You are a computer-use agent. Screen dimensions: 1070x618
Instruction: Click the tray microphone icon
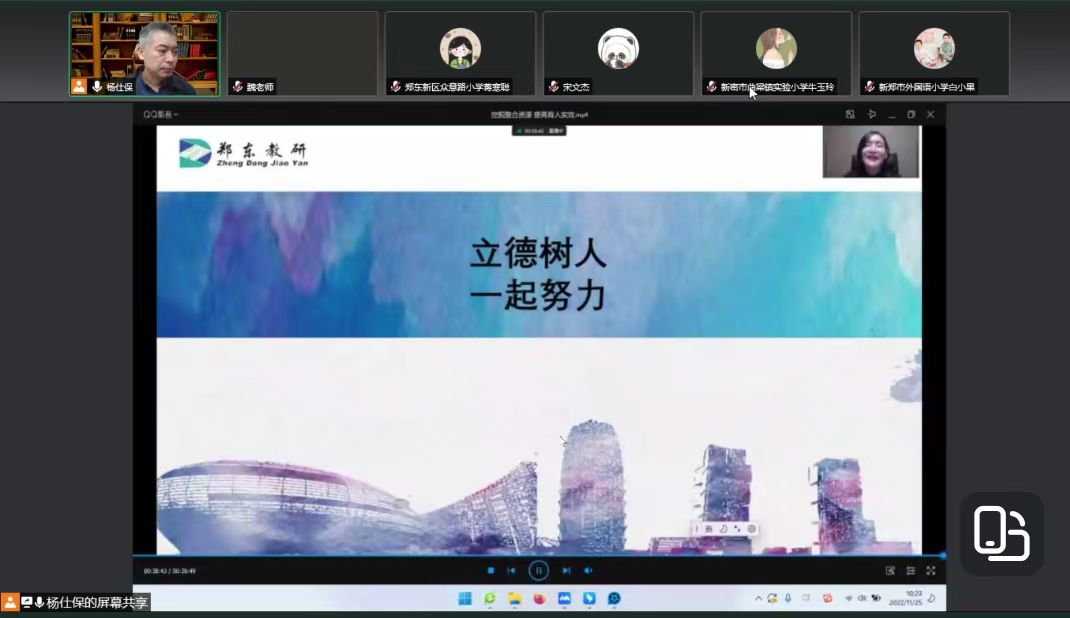click(x=788, y=598)
